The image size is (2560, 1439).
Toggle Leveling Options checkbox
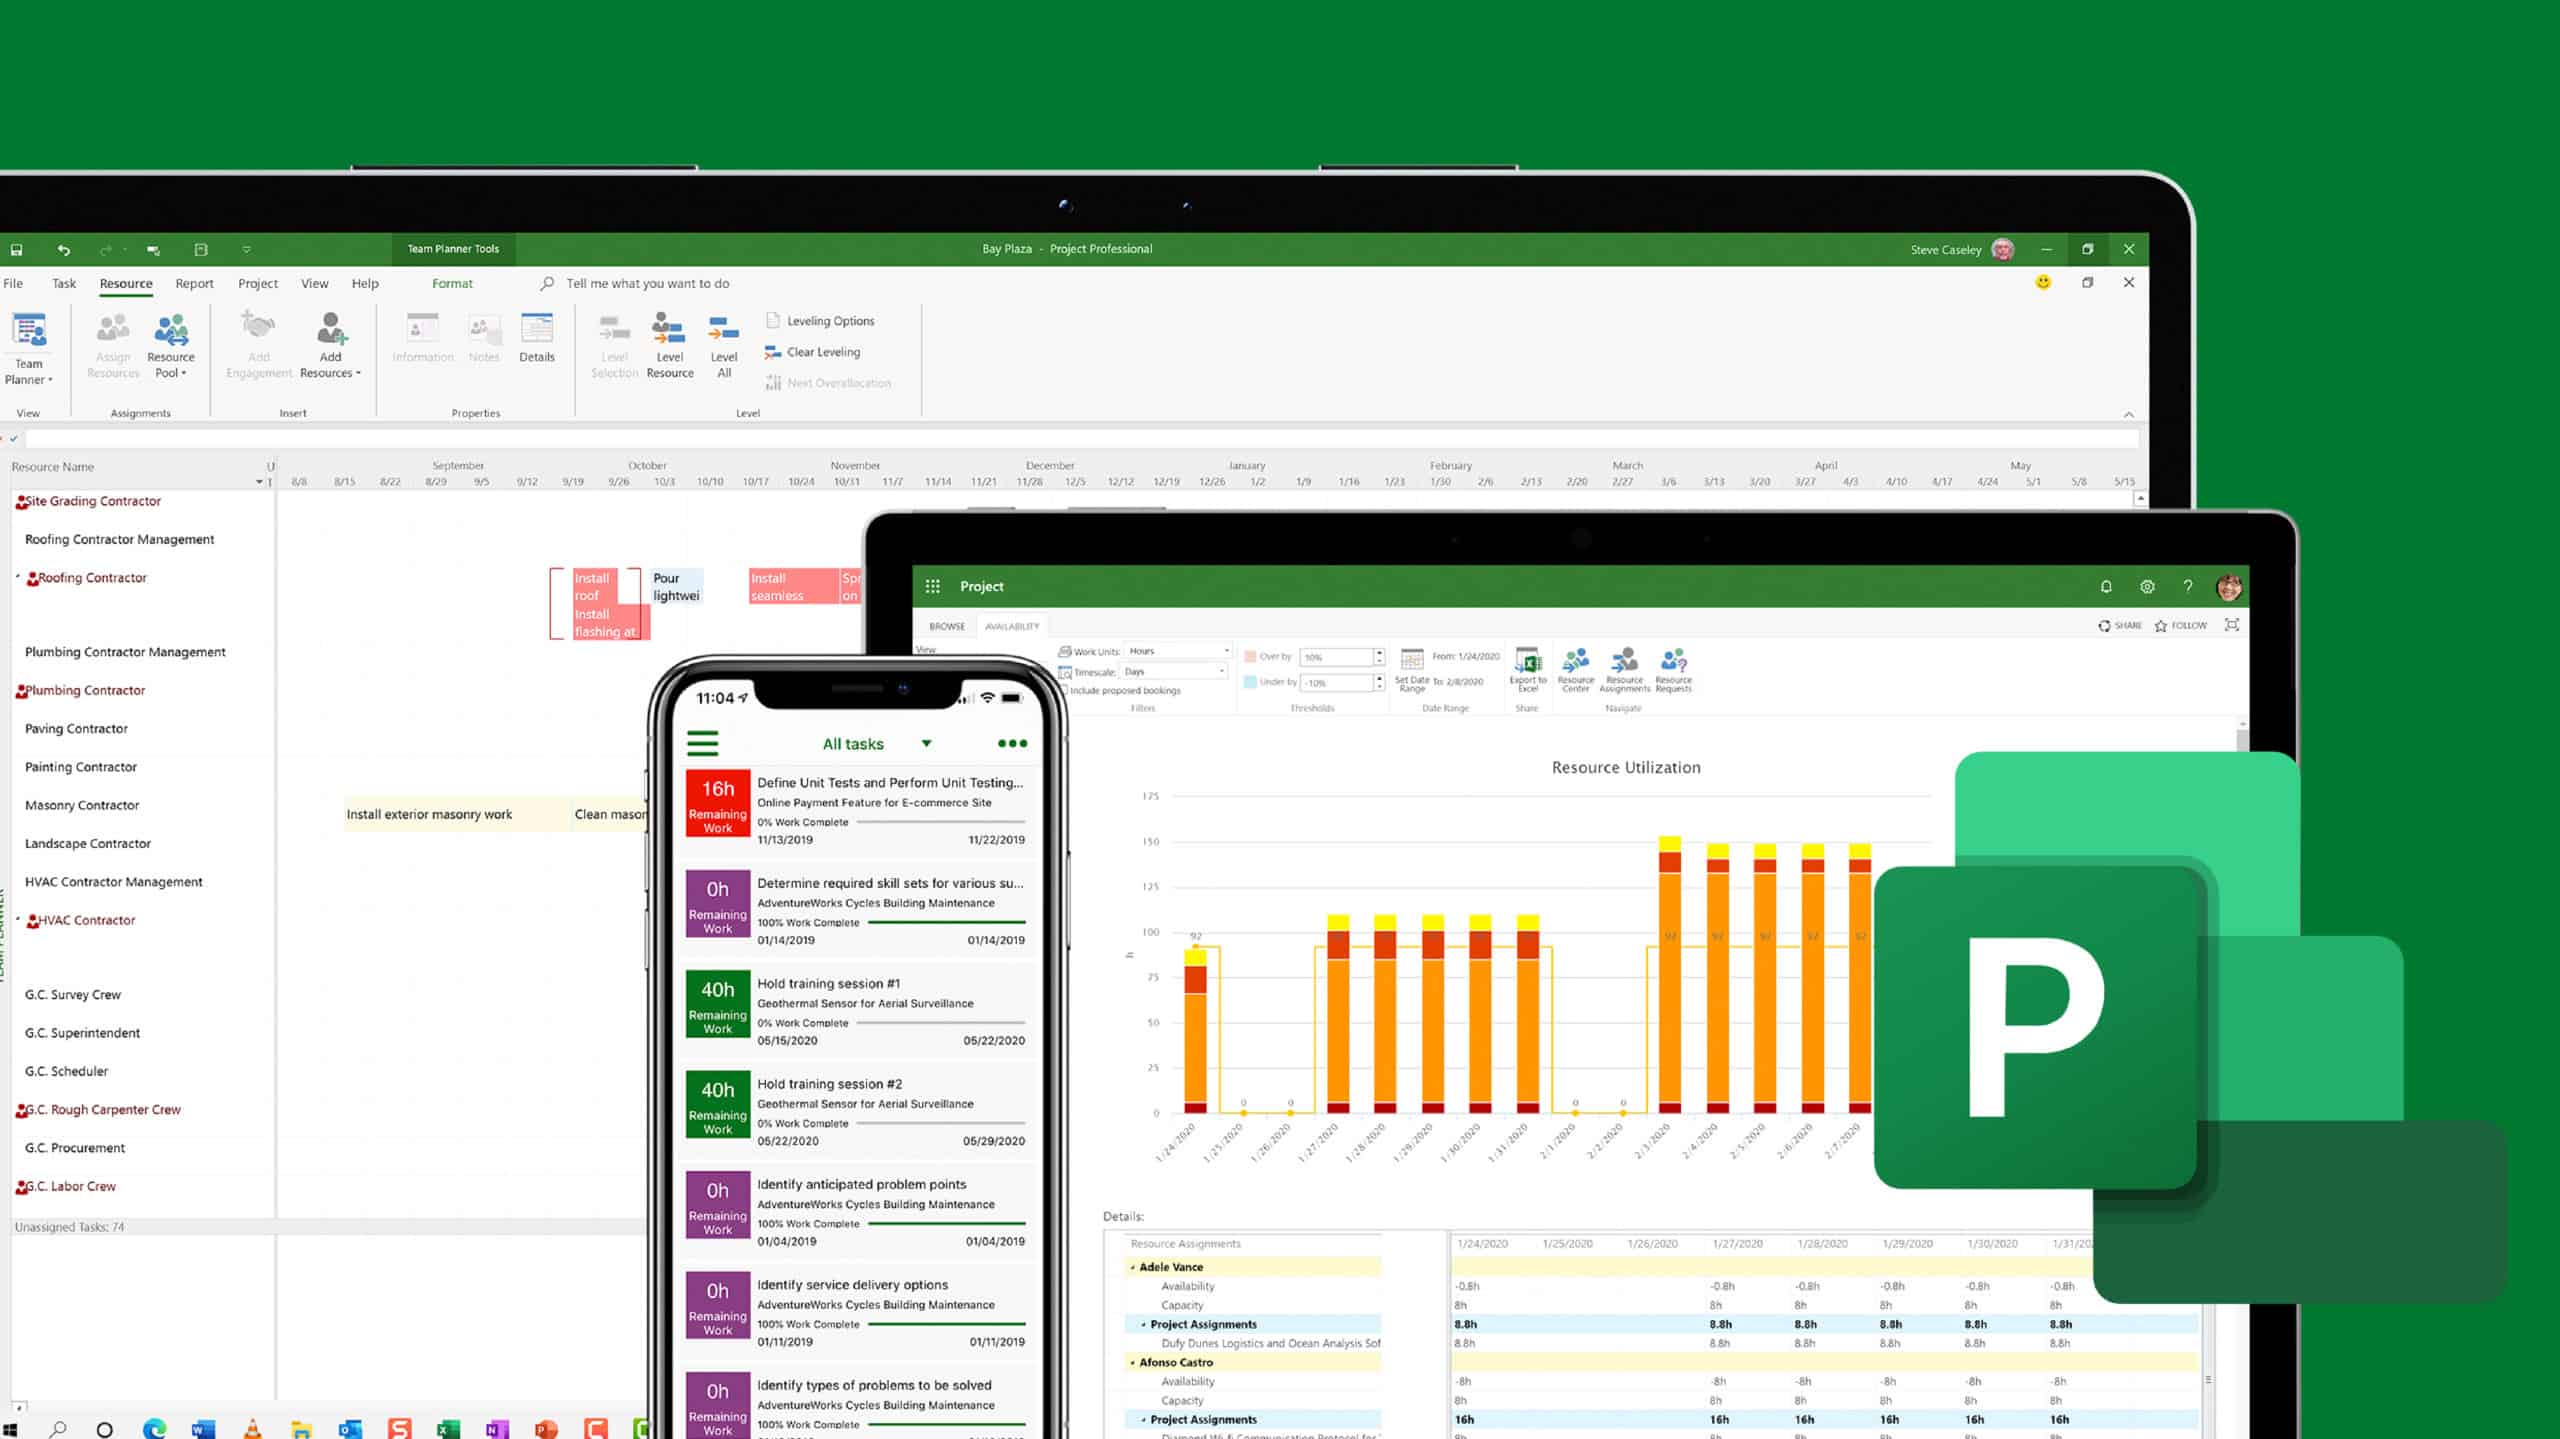click(819, 320)
